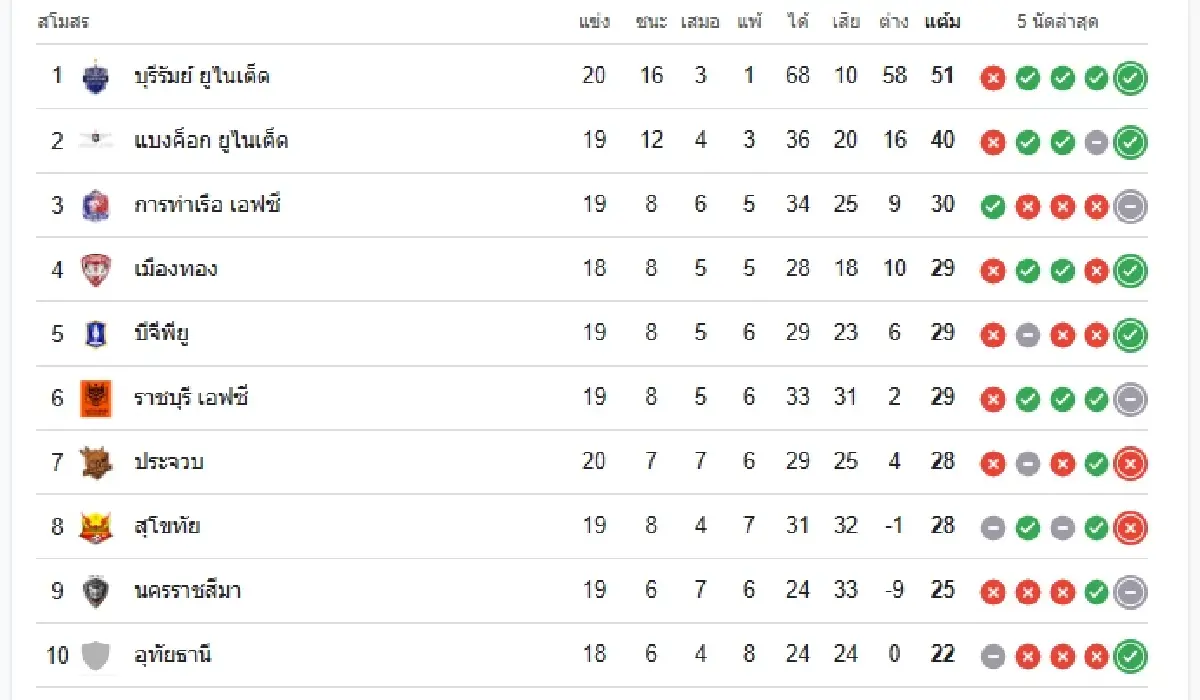Click Prachuap's latest loss indicator
Image resolution: width=1200 pixels, height=700 pixels.
[x=1130, y=464]
